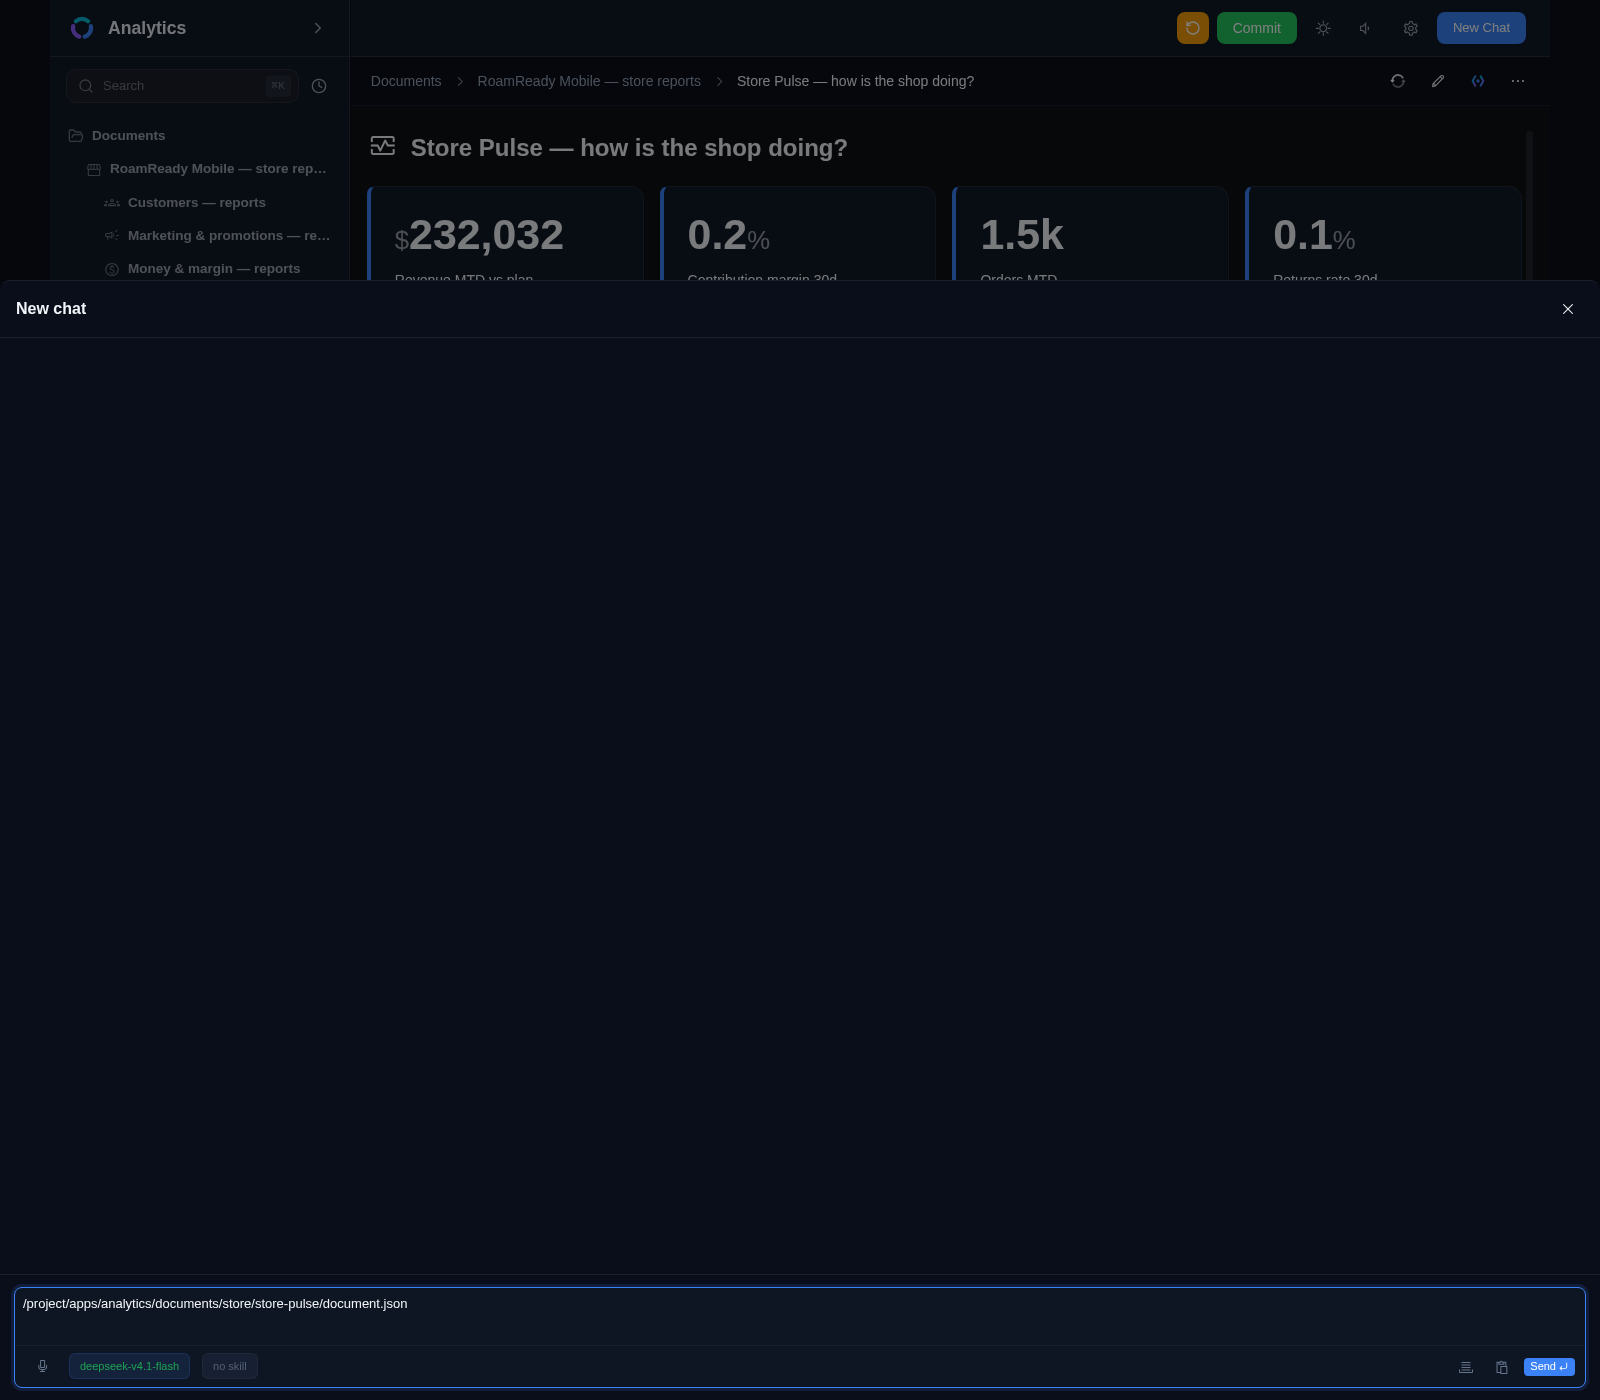Open the no skill selector
Image resolution: width=1600 pixels, height=1400 pixels.
coord(230,1366)
